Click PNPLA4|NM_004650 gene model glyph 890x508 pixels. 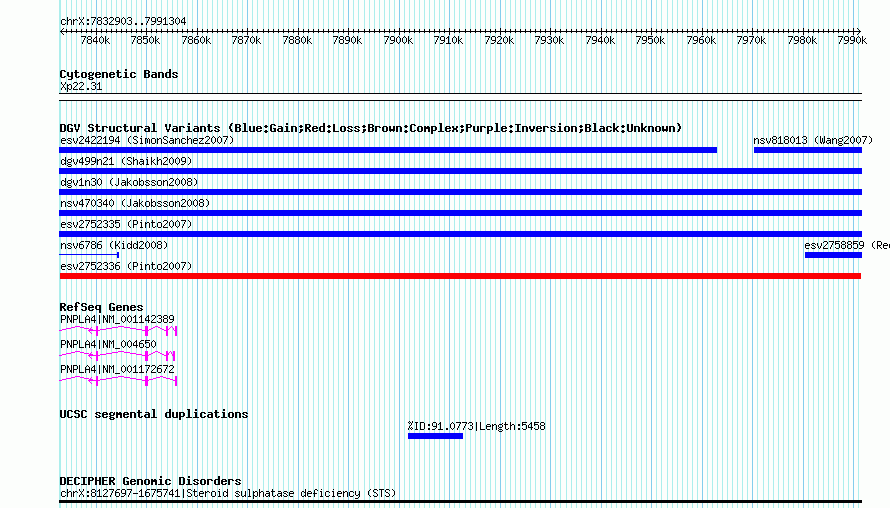pyautogui.click(x=117, y=355)
